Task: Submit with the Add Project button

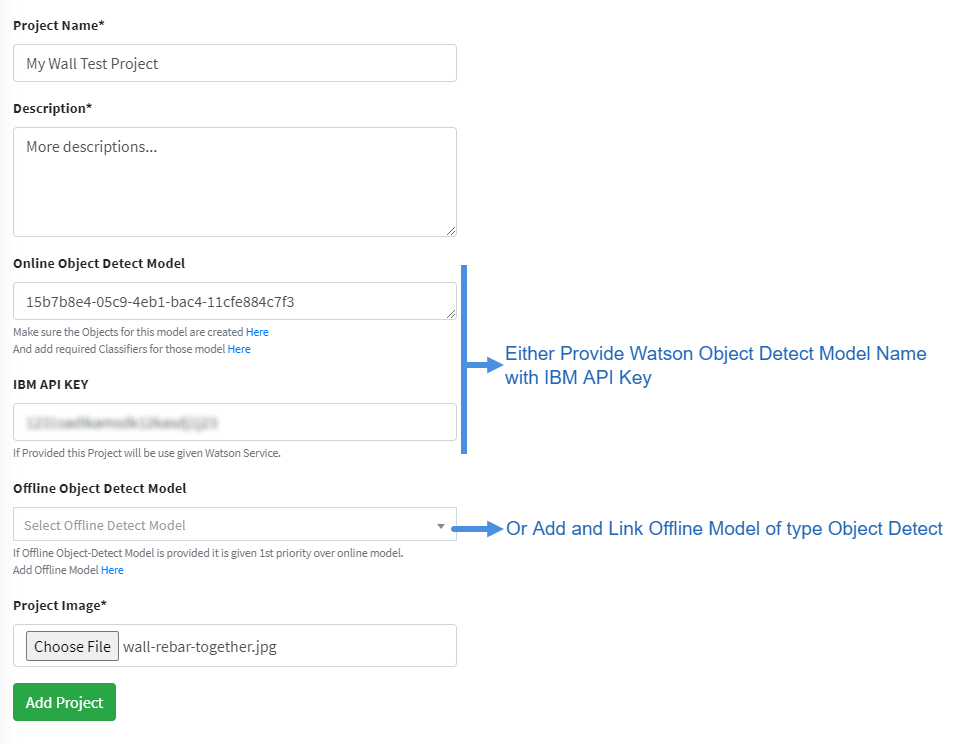Action: click(x=64, y=702)
